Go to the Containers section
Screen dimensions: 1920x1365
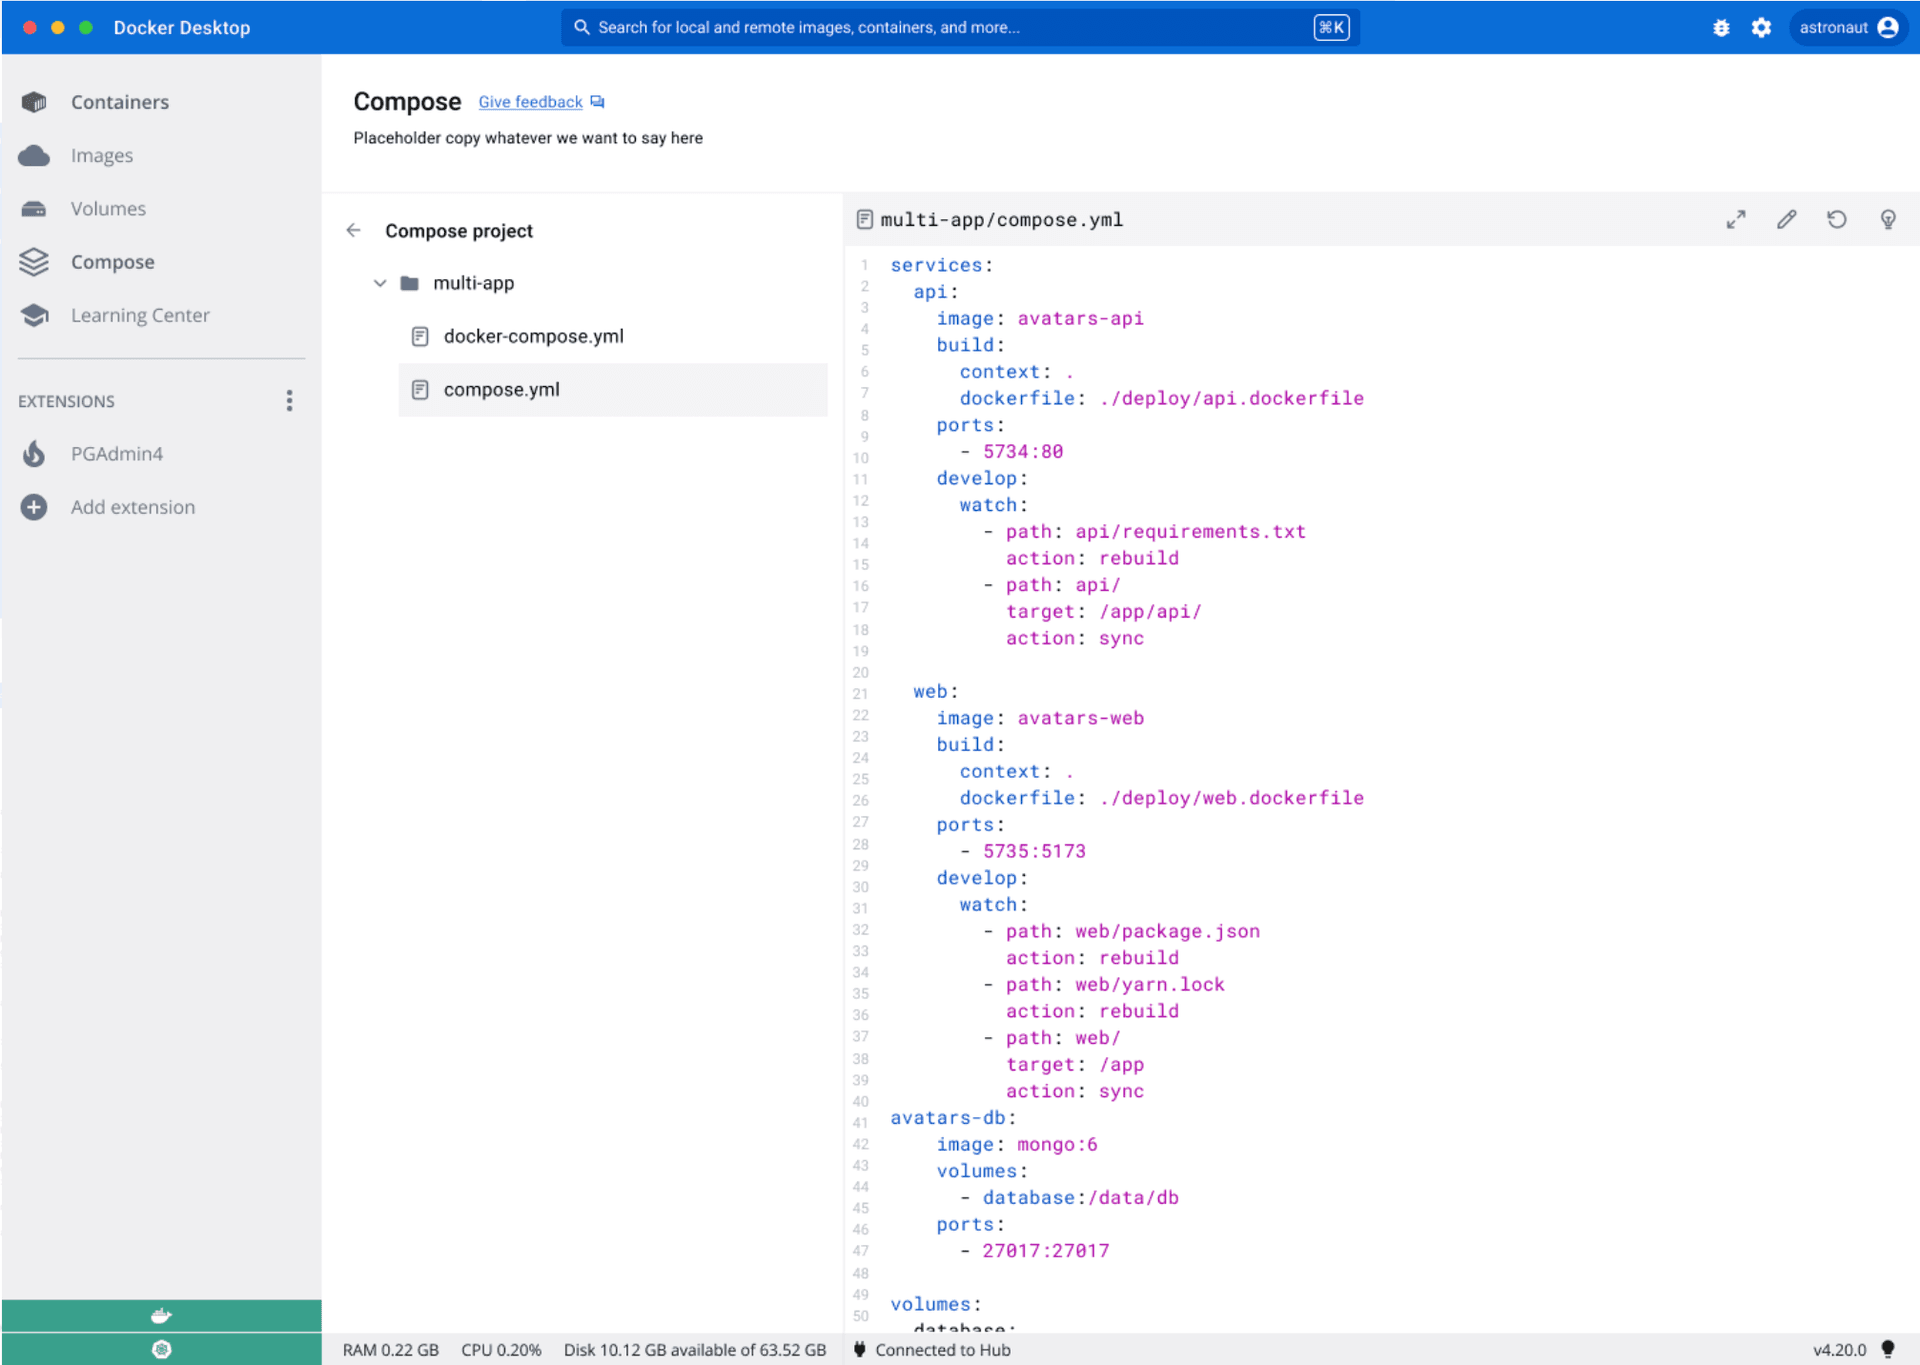point(119,102)
